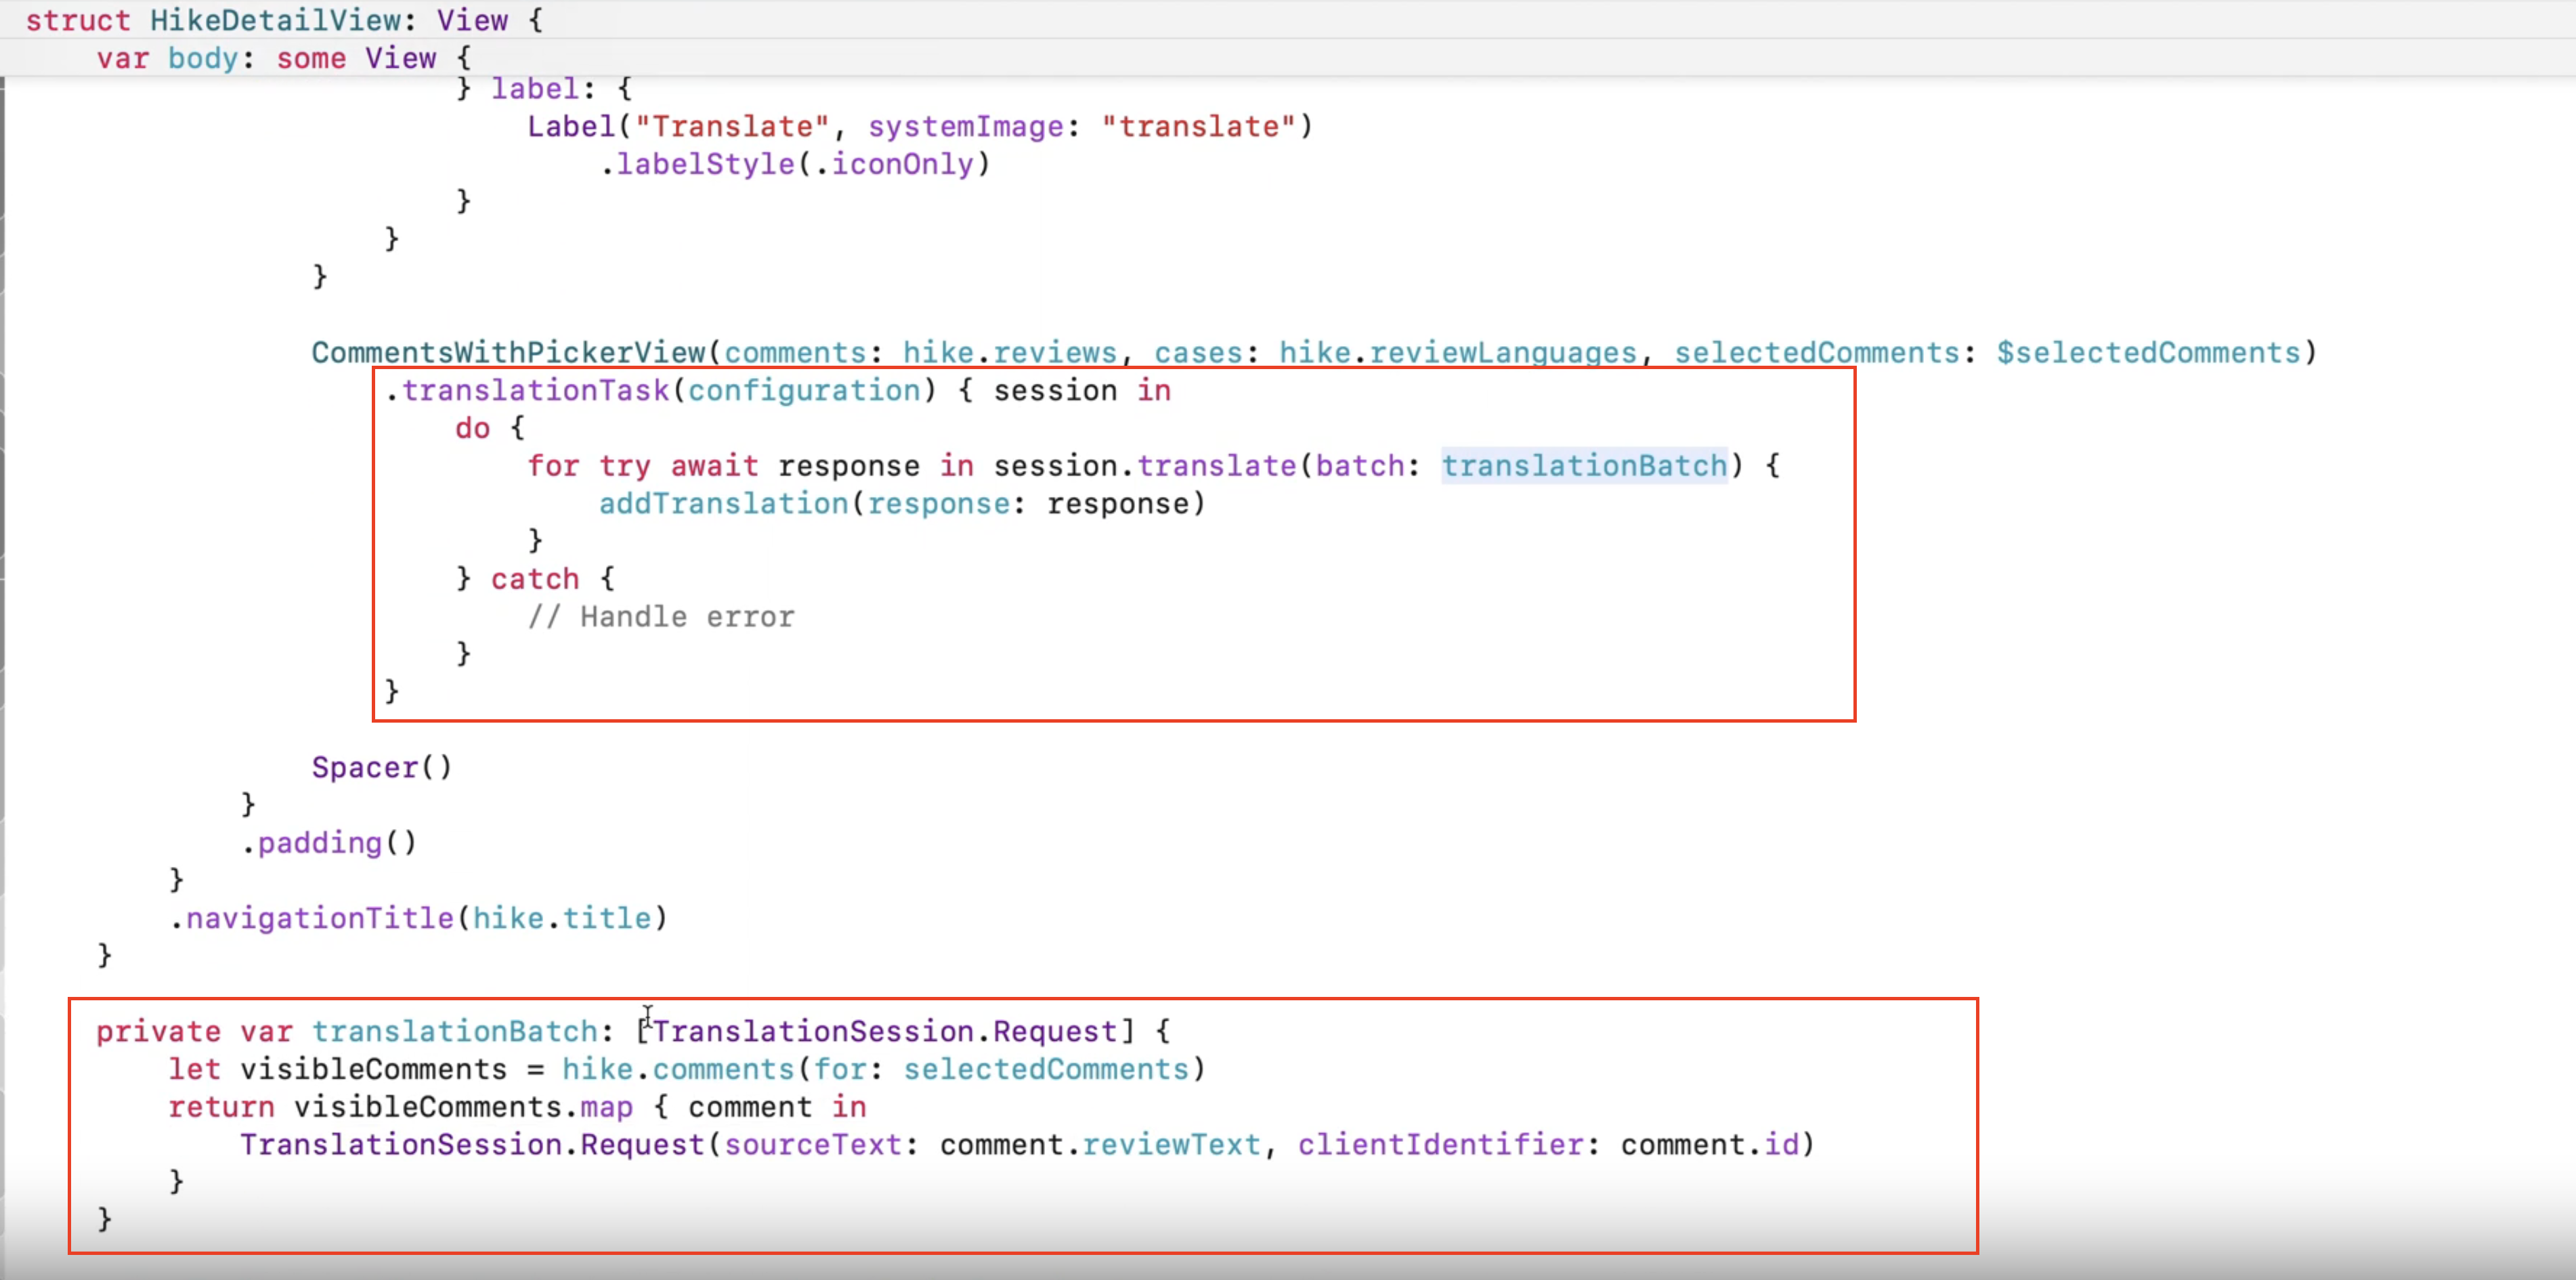Click translationBatch in the private var declaration
The width and height of the screenshot is (2576, 1280).
[x=454, y=1031]
